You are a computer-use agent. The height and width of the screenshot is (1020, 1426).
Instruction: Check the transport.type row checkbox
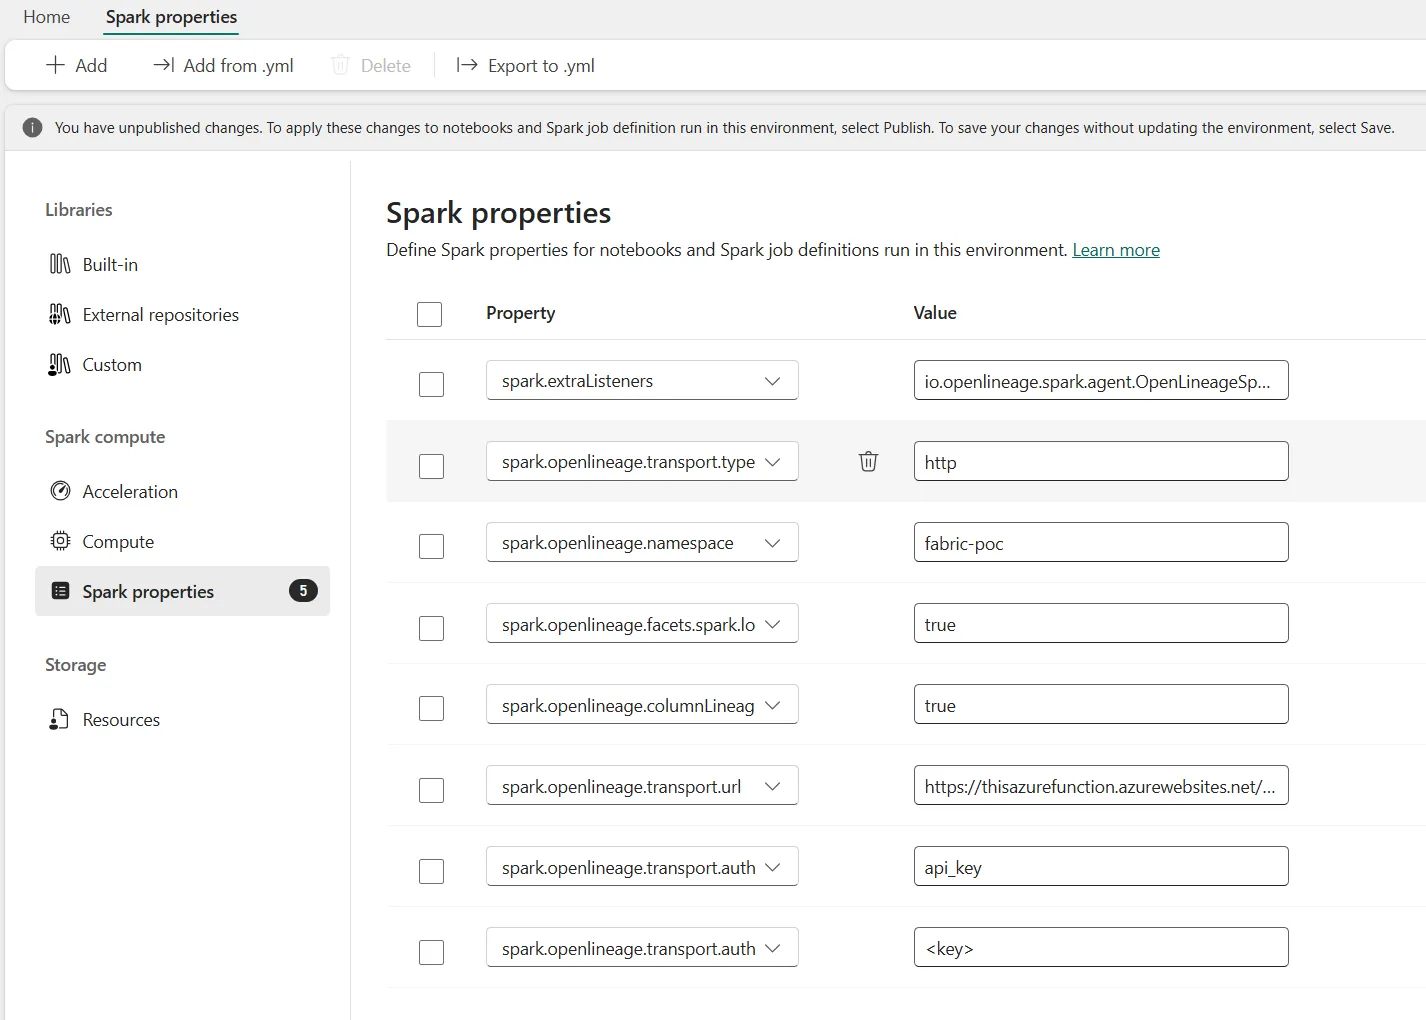pyautogui.click(x=431, y=466)
